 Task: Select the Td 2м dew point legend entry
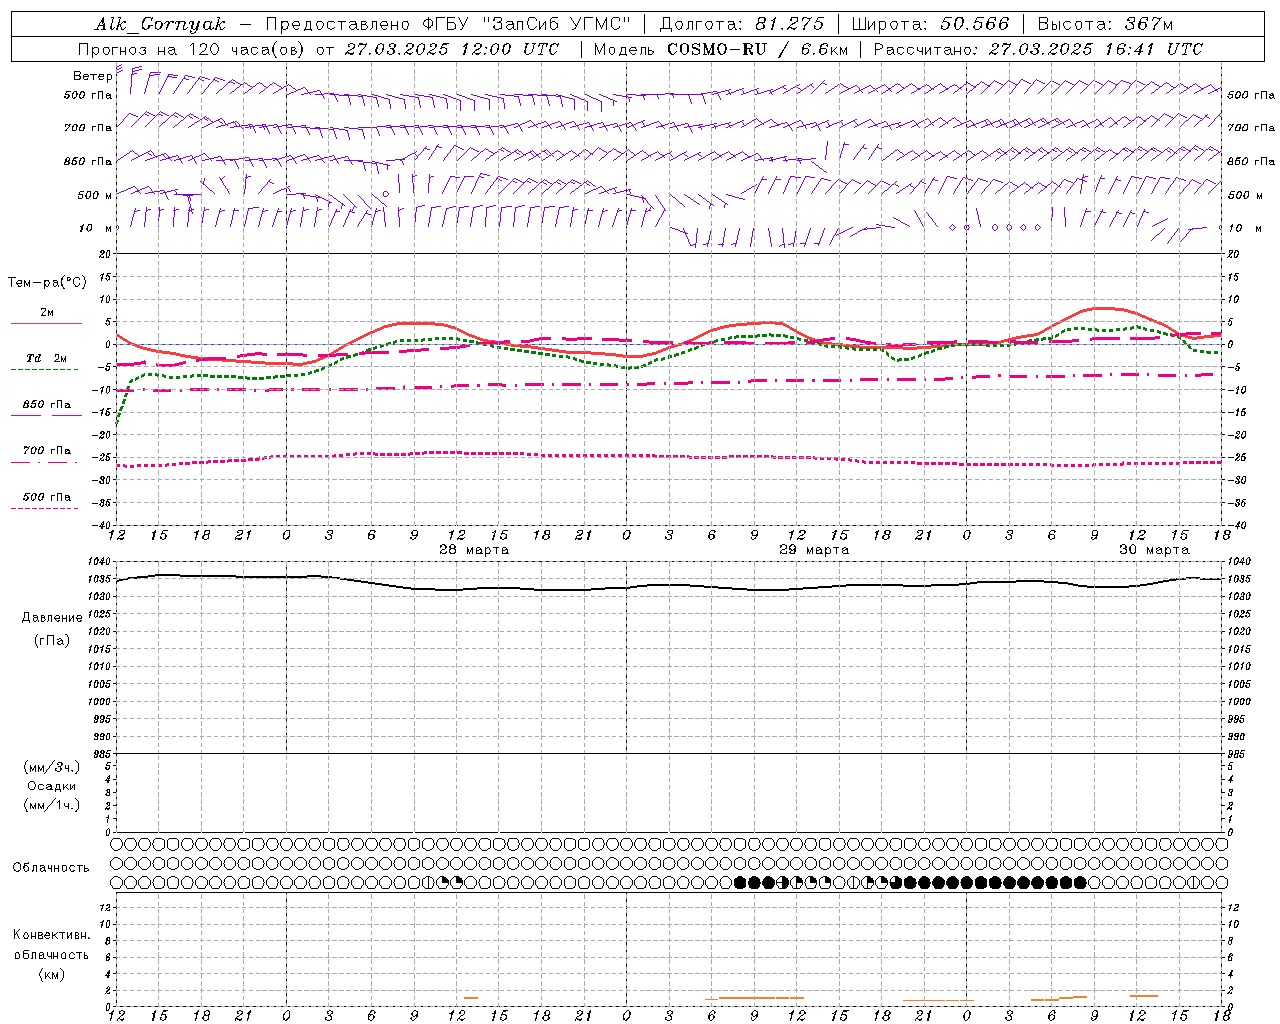click(46, 359)
